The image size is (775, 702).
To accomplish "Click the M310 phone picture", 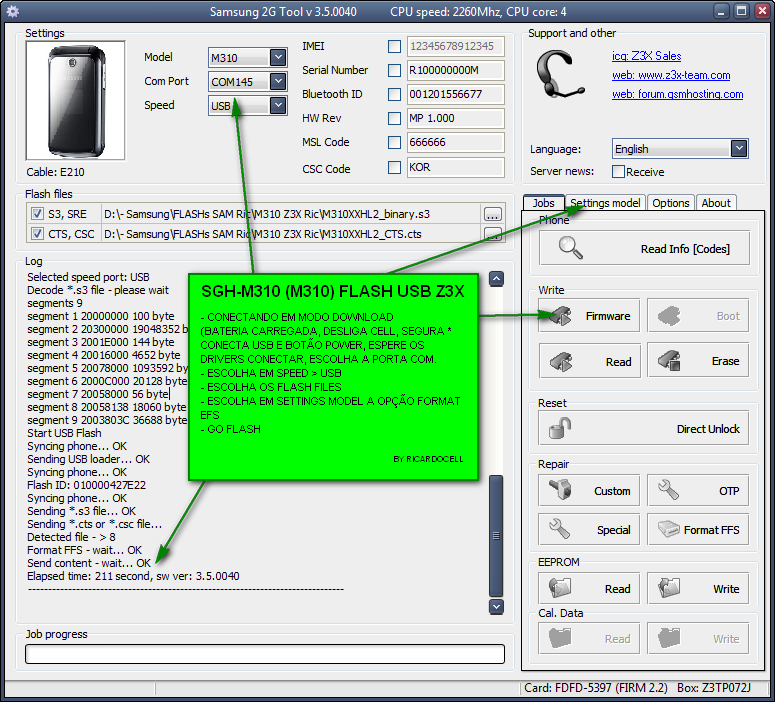I will pyautogui.click(x=76, y=100).
